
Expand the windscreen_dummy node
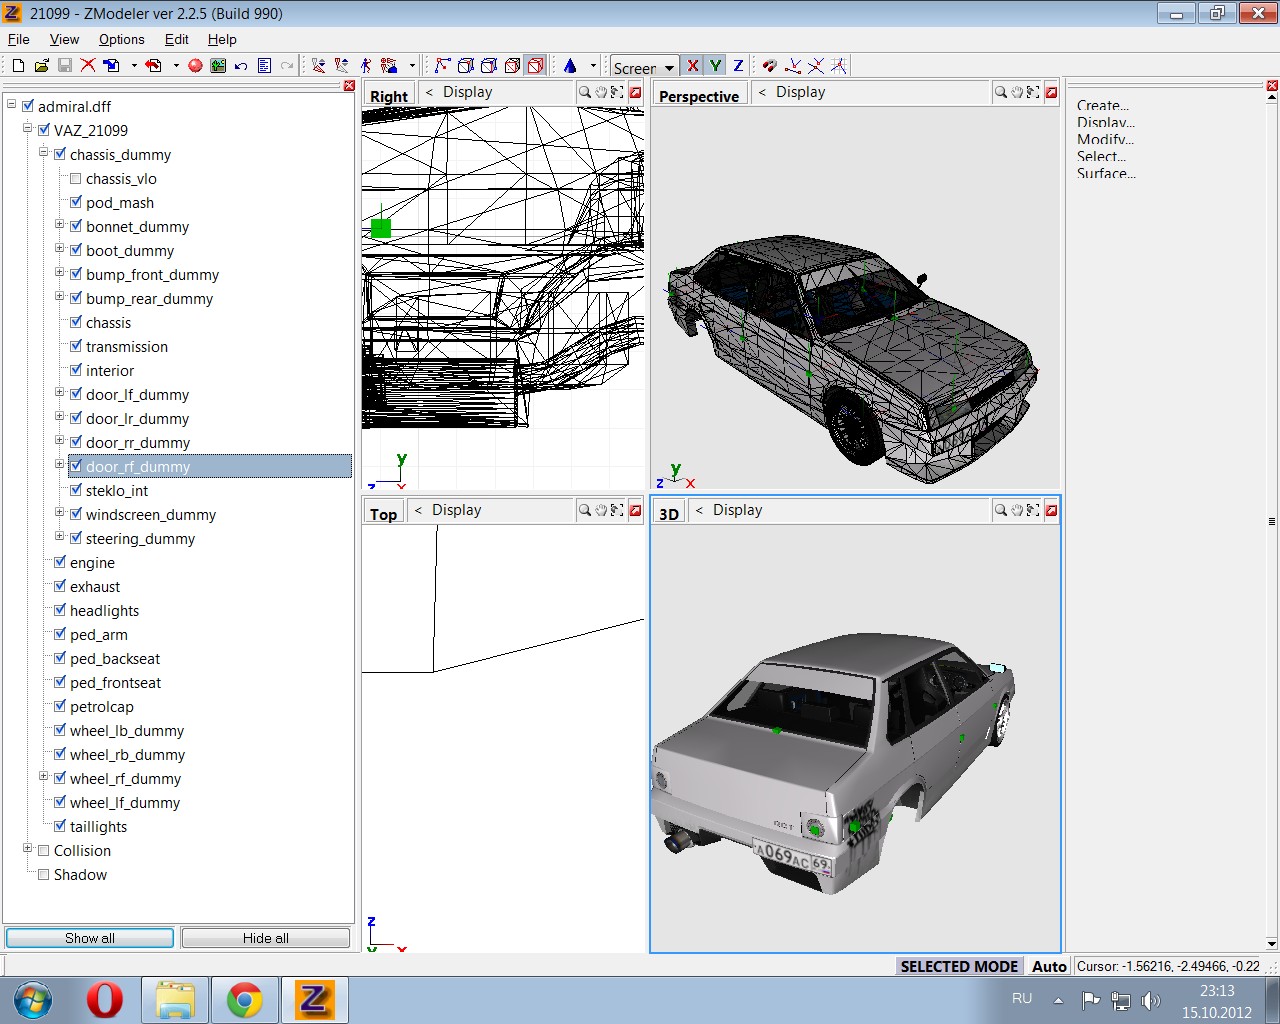[59, 513]
